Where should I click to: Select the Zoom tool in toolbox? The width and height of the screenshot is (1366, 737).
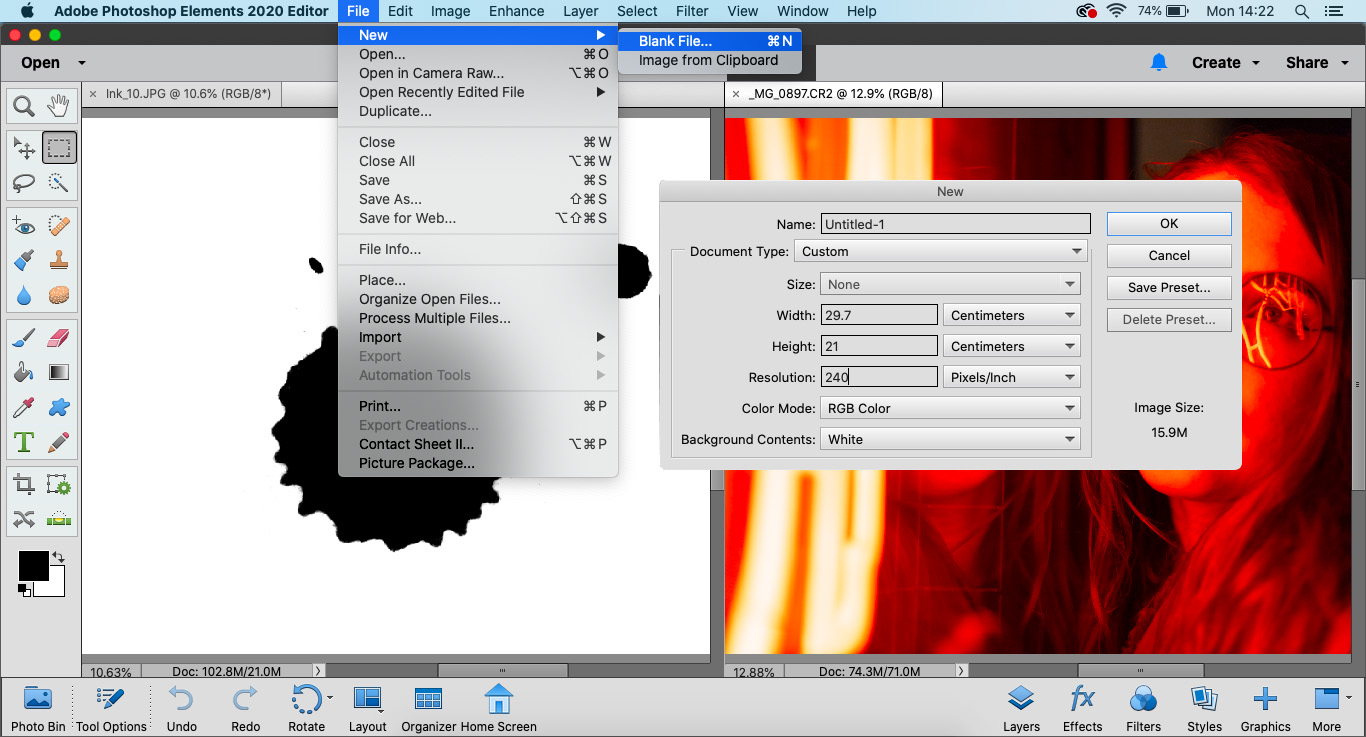[x=24, y=106]
